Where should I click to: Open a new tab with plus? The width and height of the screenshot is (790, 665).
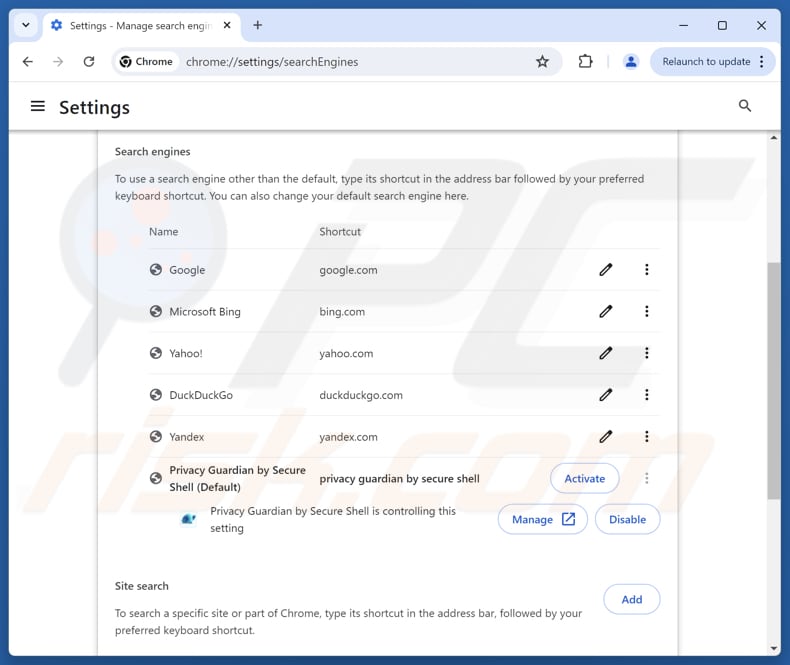point(257,25)
